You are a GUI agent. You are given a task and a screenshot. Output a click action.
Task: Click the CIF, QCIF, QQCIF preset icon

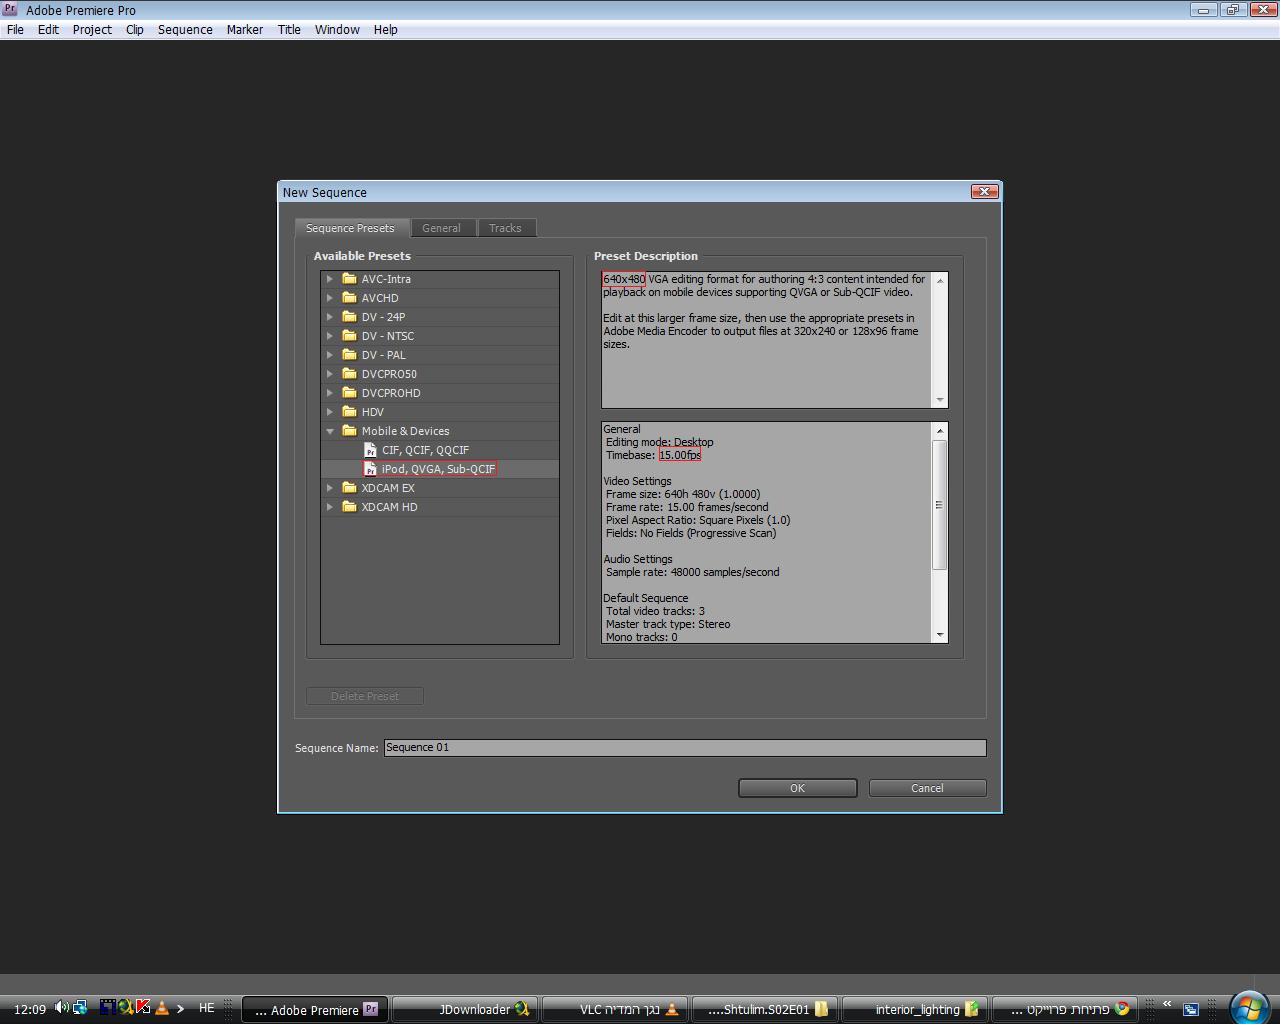[x=370, y=450]
